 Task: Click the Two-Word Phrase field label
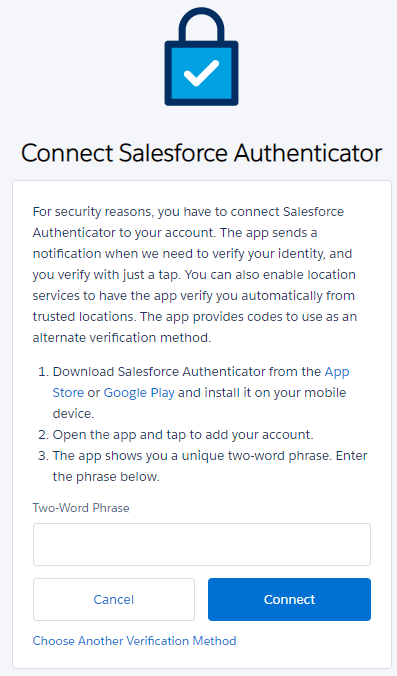tap(81, 508)
